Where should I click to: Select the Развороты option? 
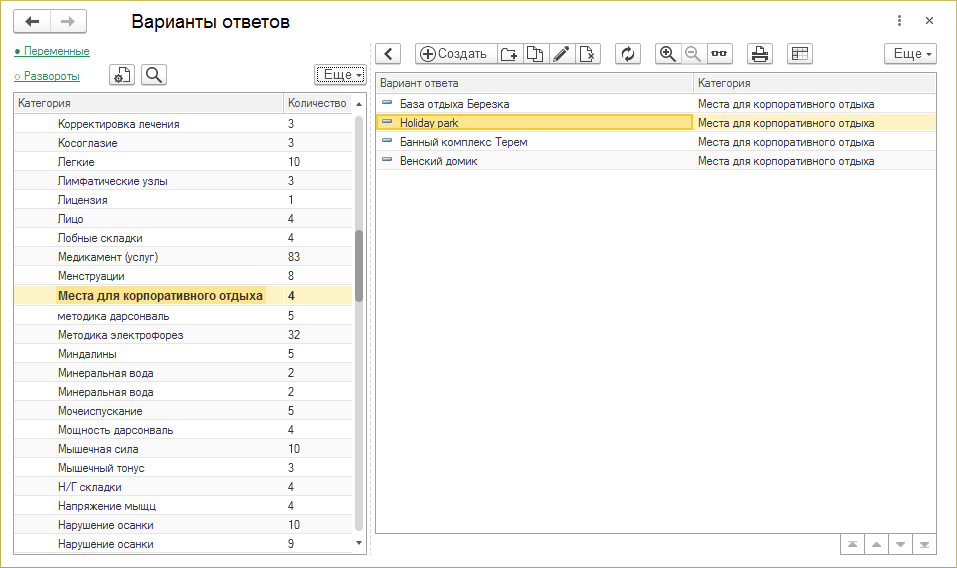pyautogui.click(x=51, y=76)
